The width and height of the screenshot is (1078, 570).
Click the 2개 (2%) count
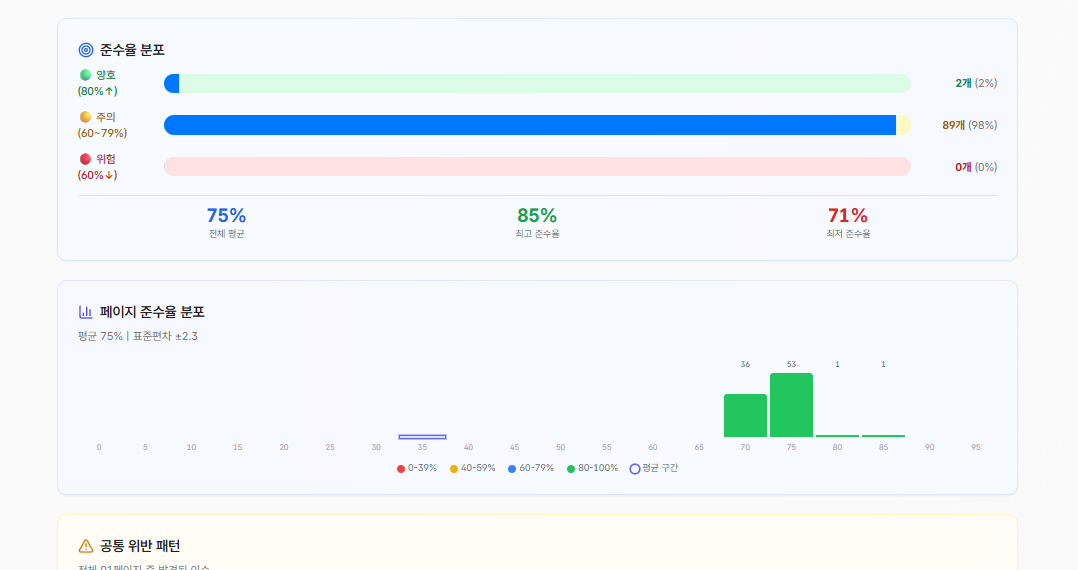[x=976, y=83]
